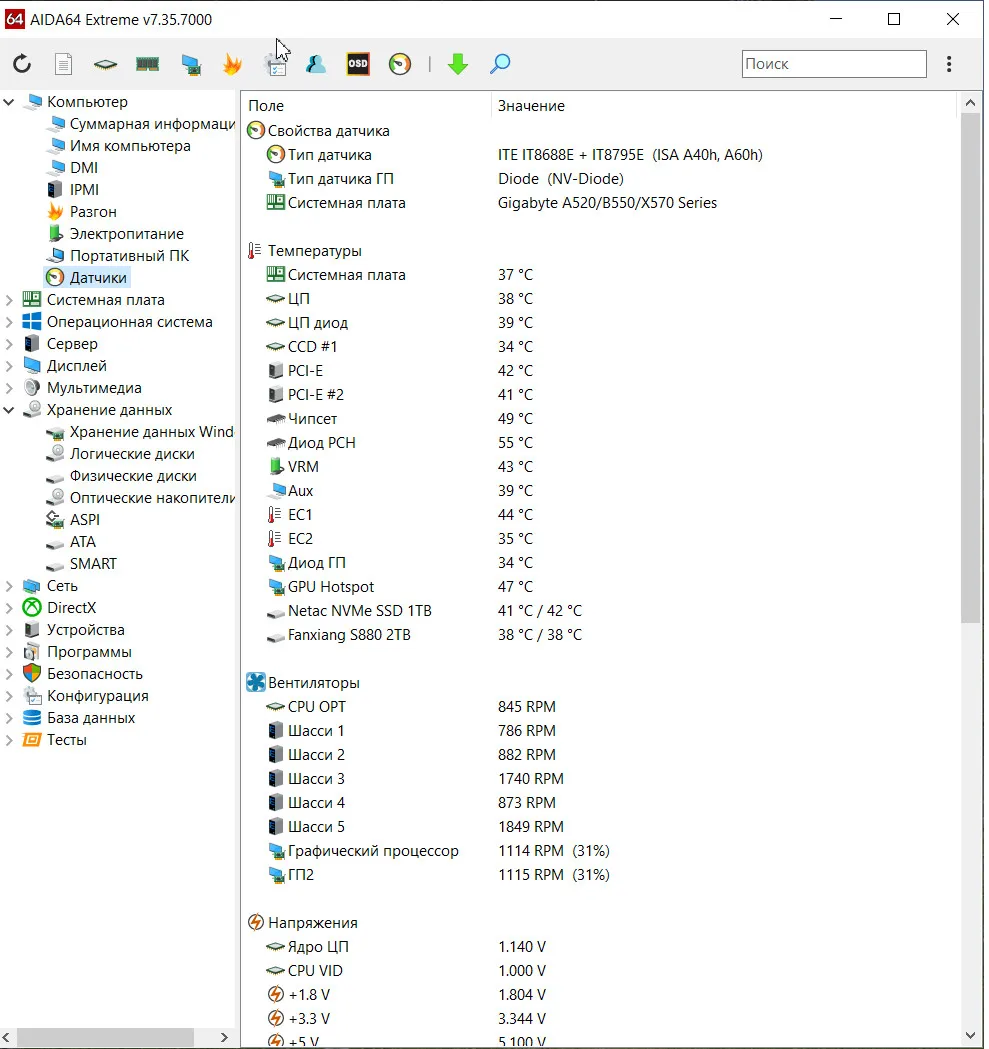Open the sensor gauge panel icon
The image size is (989, 1049).
[x=400, y=64]
